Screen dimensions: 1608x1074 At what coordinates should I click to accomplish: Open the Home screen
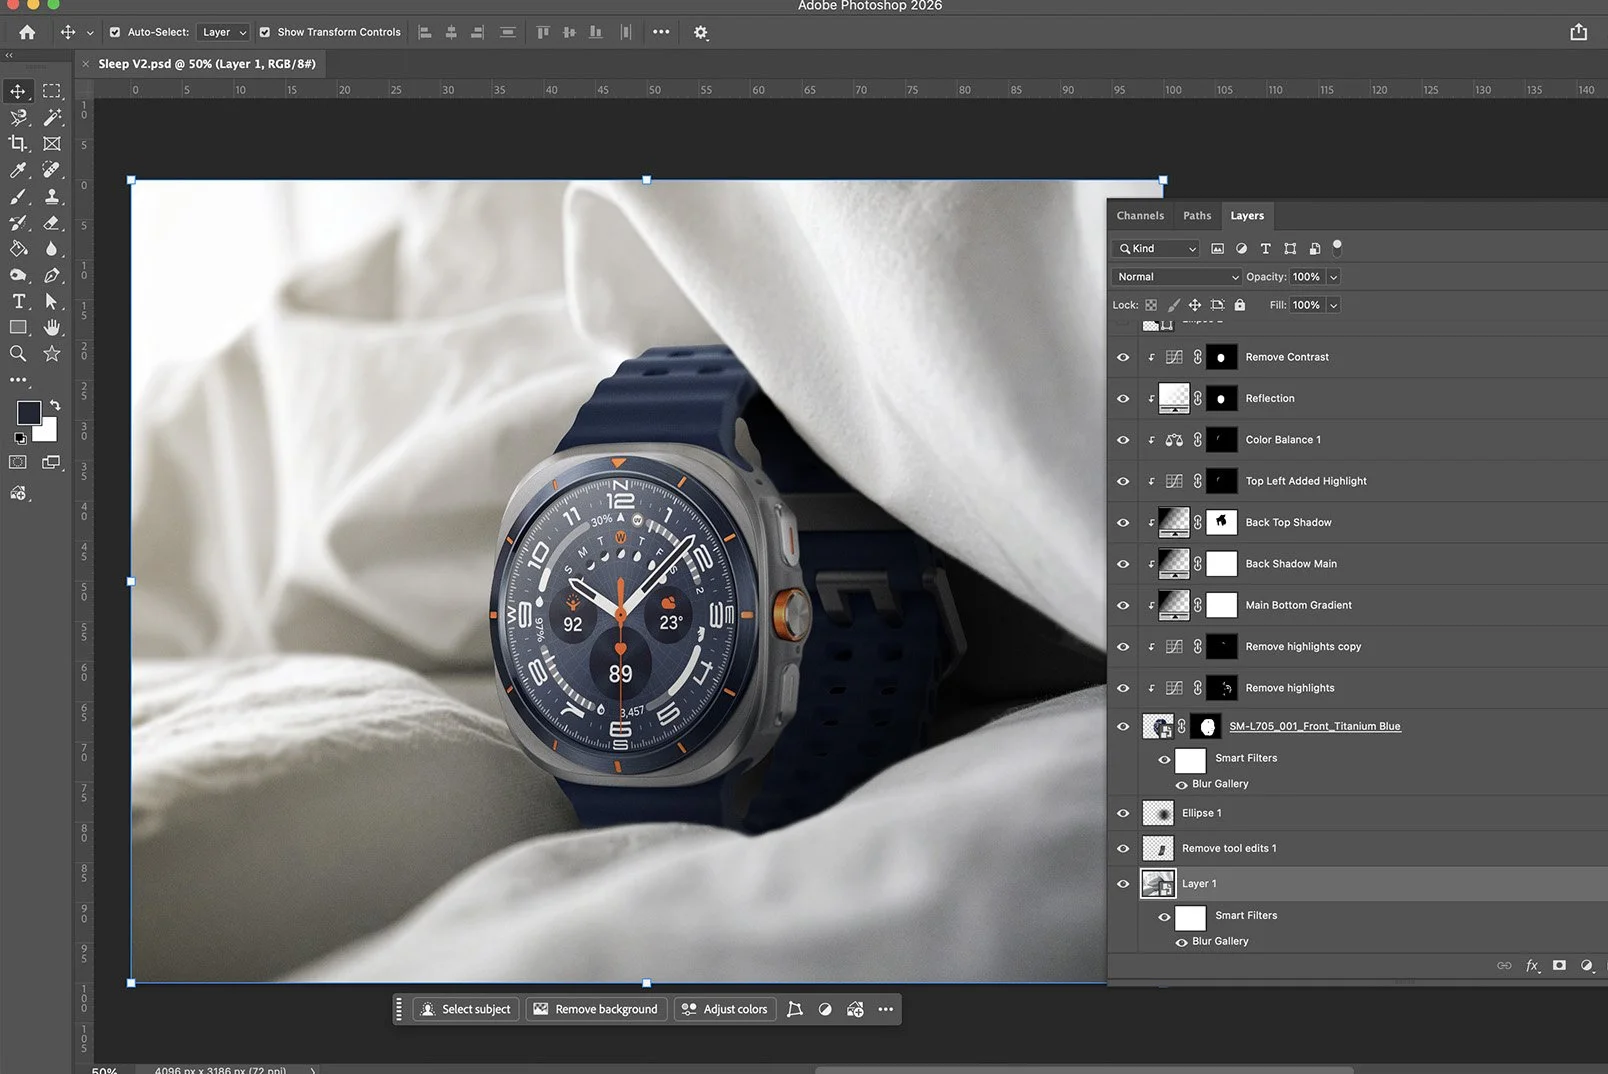pos(27,32)
